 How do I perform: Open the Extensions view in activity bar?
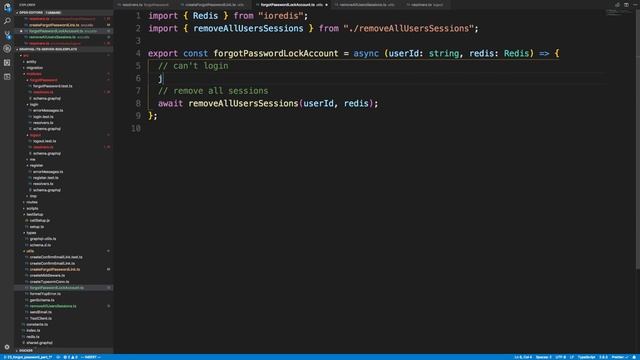click(7, 62)
